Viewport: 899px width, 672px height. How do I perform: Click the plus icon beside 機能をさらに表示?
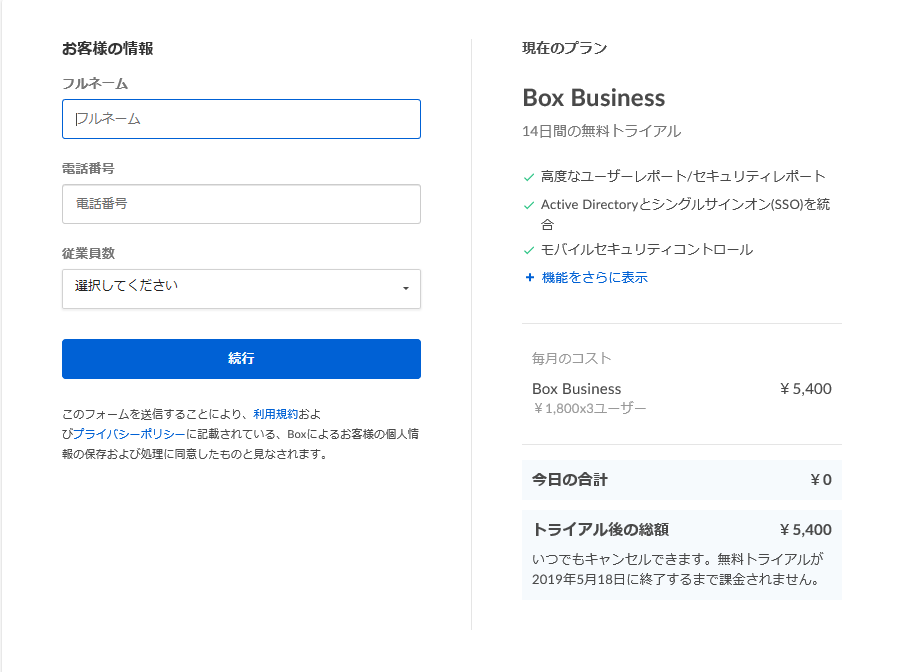[529, 277]
